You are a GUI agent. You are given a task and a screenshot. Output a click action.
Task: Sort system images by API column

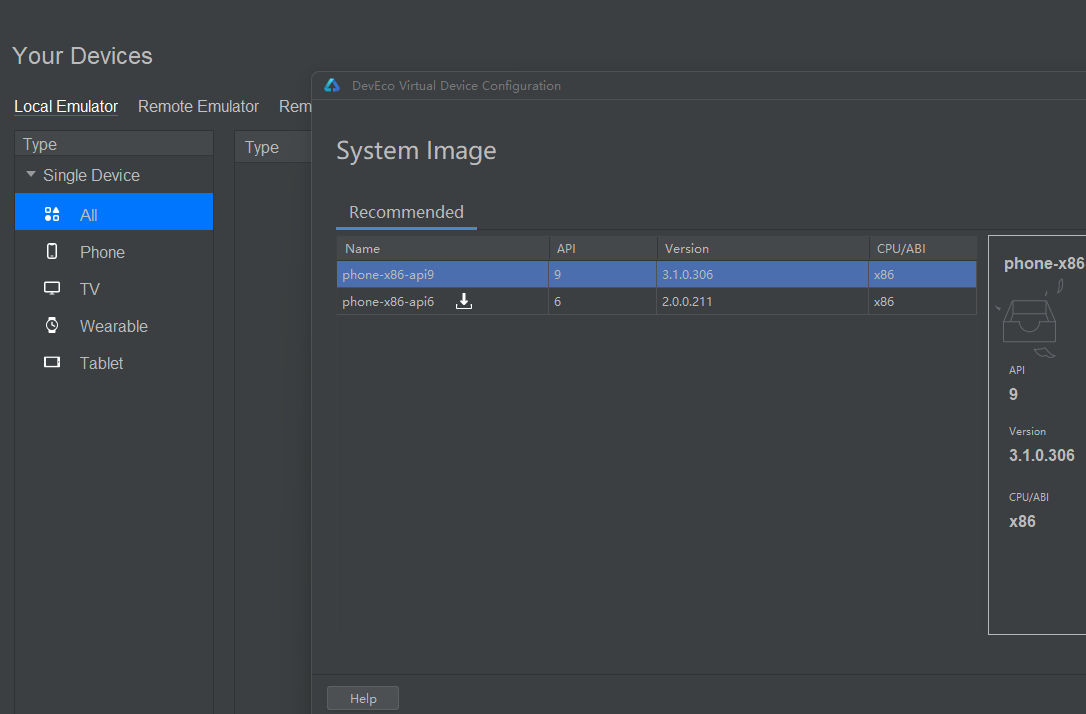(603, 249)
